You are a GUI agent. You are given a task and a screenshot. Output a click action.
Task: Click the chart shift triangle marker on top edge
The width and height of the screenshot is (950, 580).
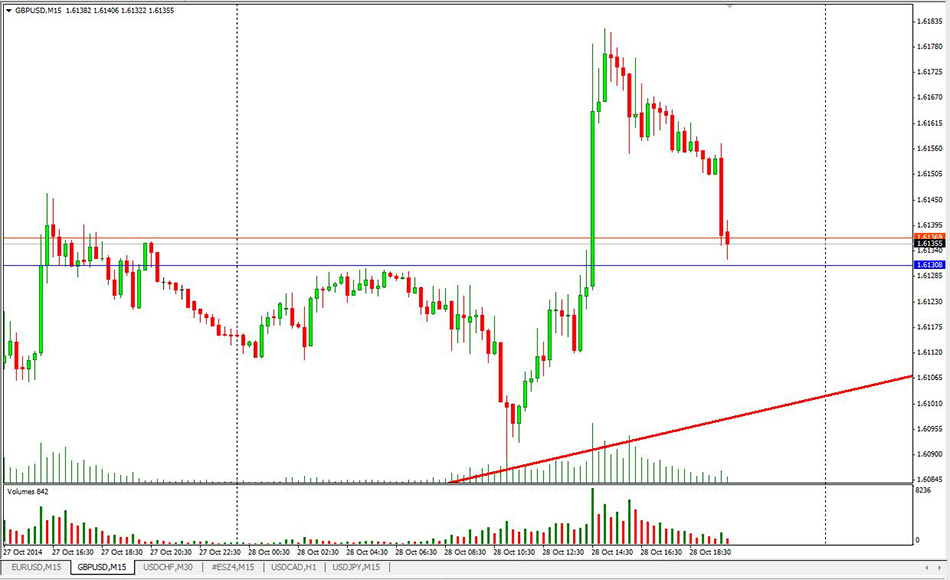point(730,7)
